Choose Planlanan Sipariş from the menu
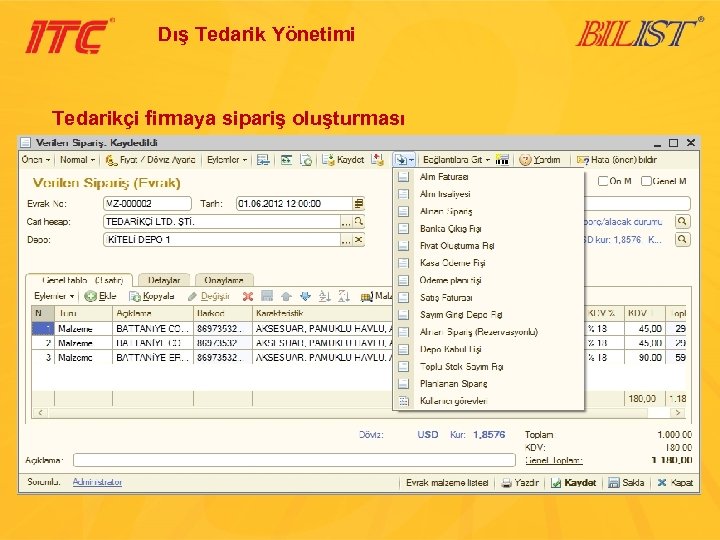This screenshot has height=540, width=720. point(489,384)
